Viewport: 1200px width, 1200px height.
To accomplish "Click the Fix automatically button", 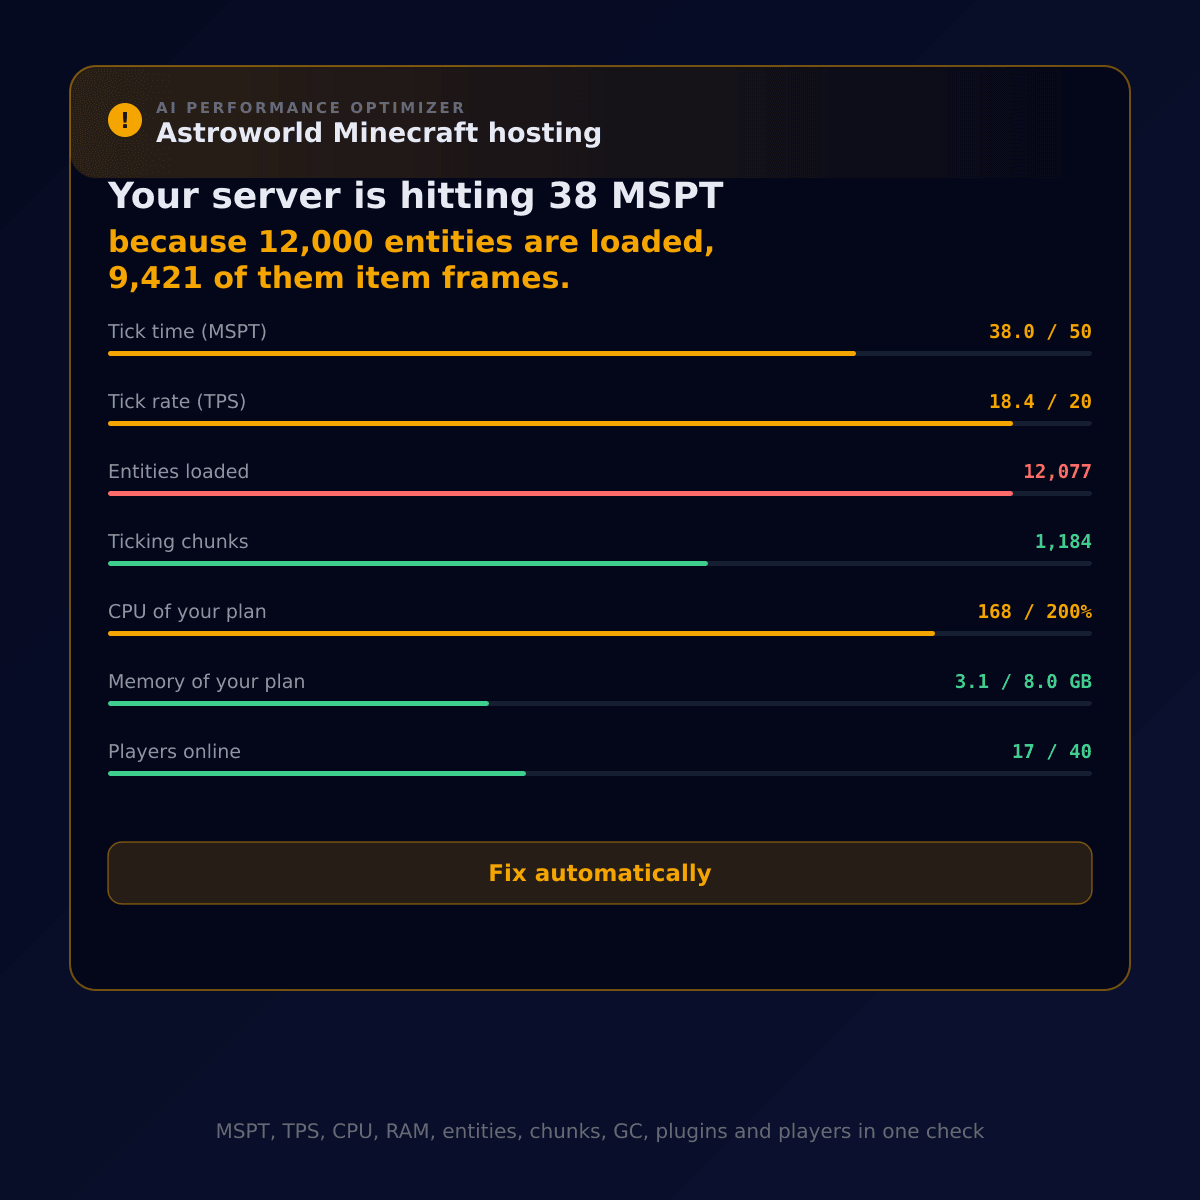I will [x=600, y=873].
